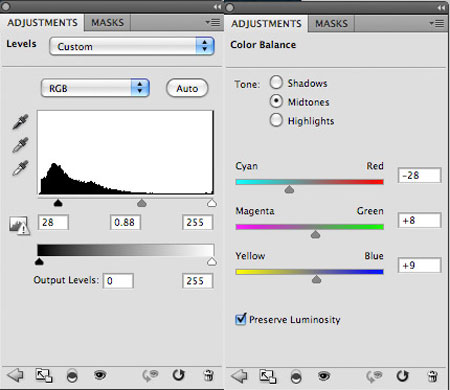Switch to Masks tab in Color Balance panel

click(331, 24)
